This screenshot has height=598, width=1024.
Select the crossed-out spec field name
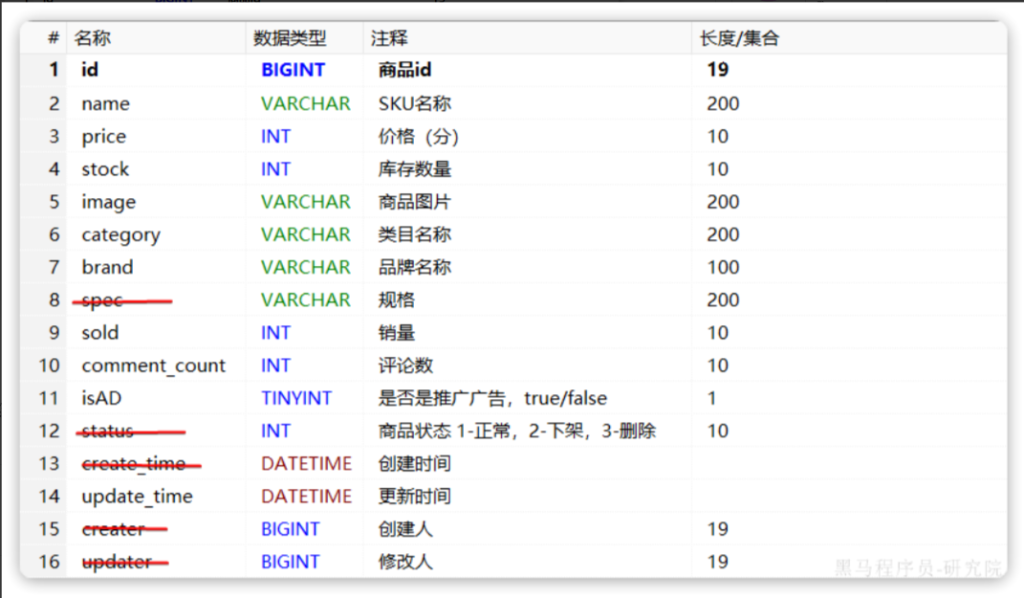click(x=103, y=300)
